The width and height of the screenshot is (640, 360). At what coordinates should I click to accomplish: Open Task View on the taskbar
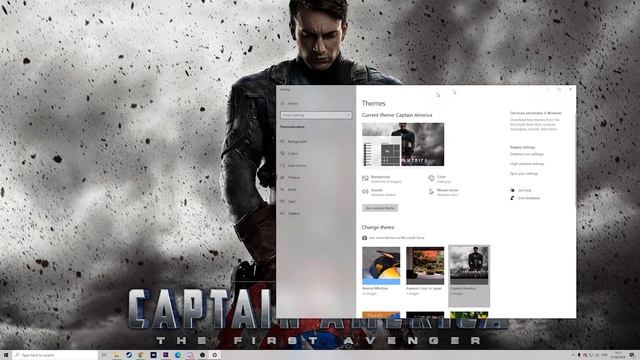[104, 355]
